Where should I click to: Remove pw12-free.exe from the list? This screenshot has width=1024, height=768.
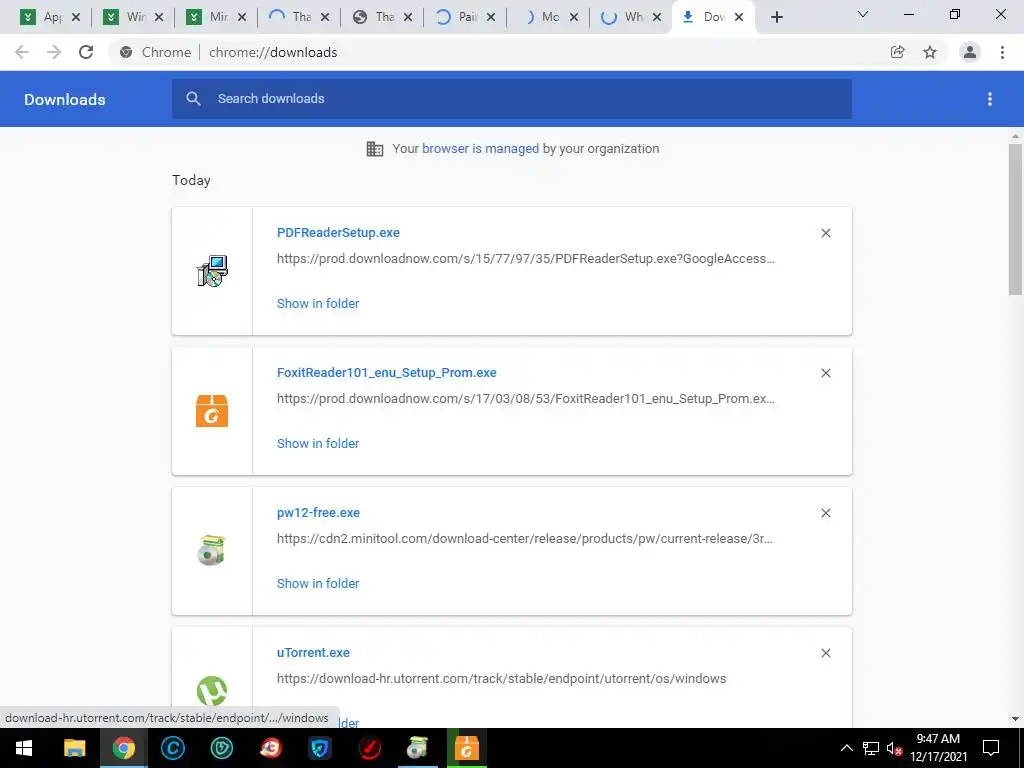[x=826, y=513]
